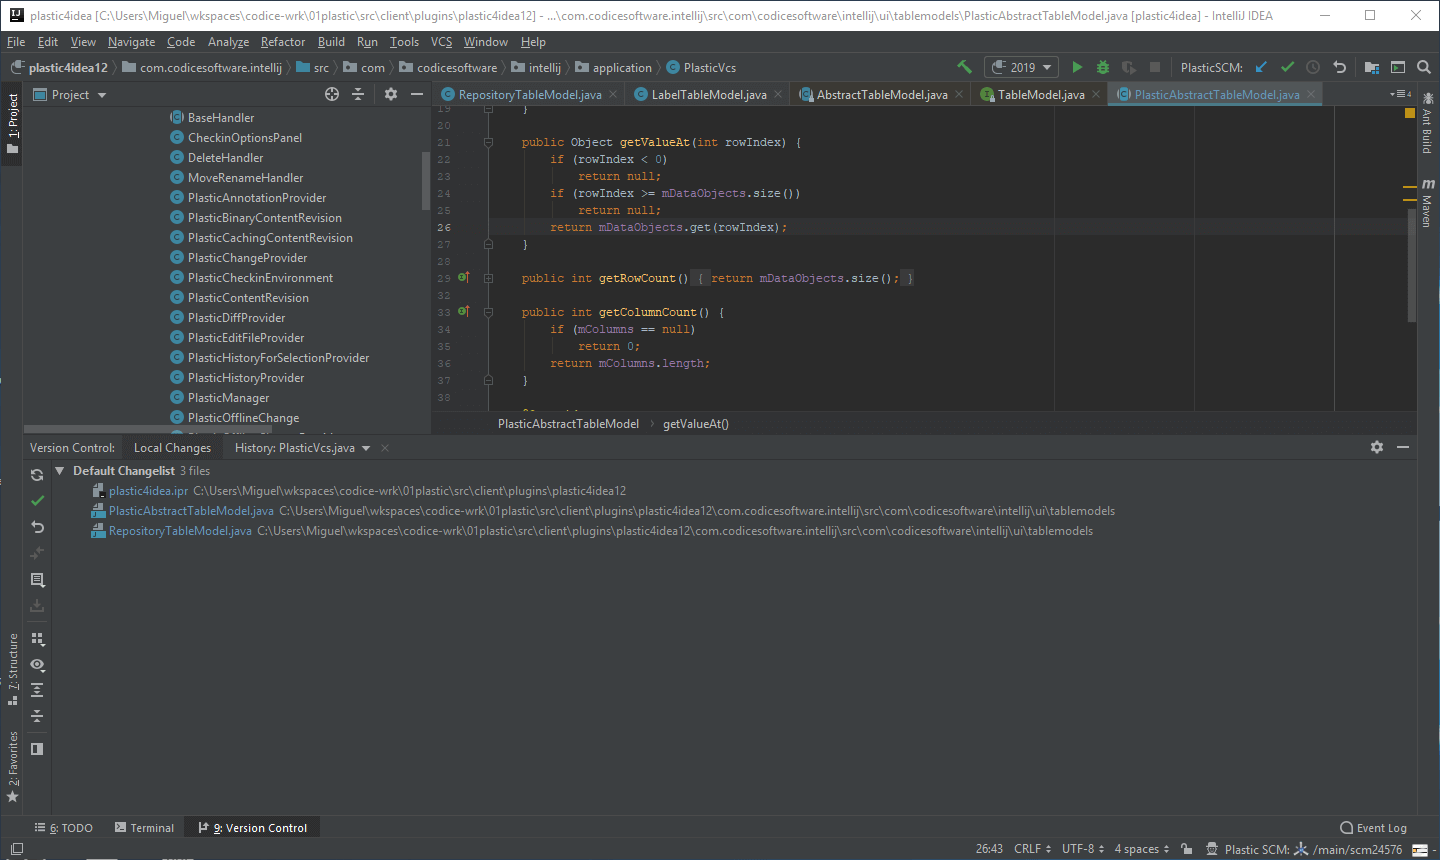
Task: Open the VCS menu
Action: point(441,42)
